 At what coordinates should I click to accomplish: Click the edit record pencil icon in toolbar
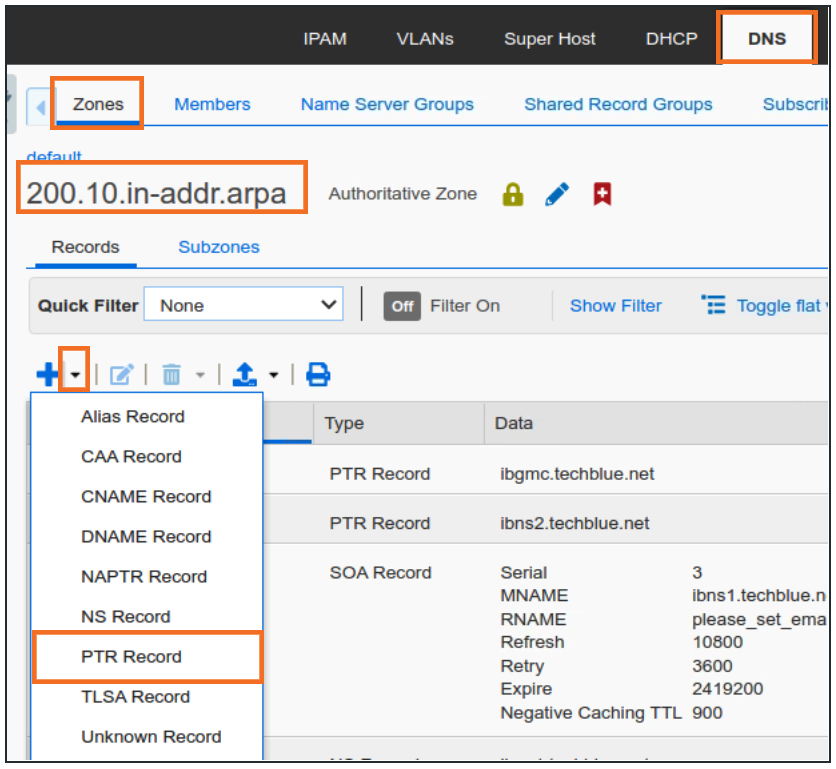click(x=121, y=375)
